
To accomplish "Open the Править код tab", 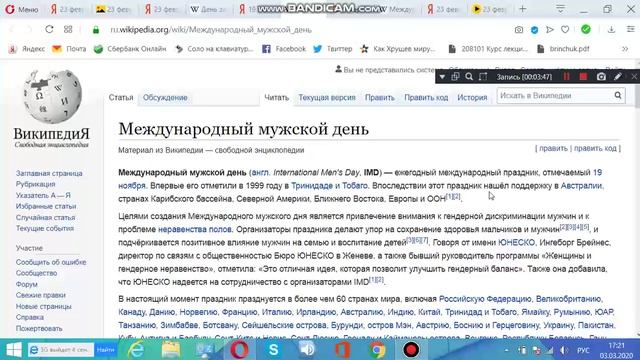I will (426, 98).
